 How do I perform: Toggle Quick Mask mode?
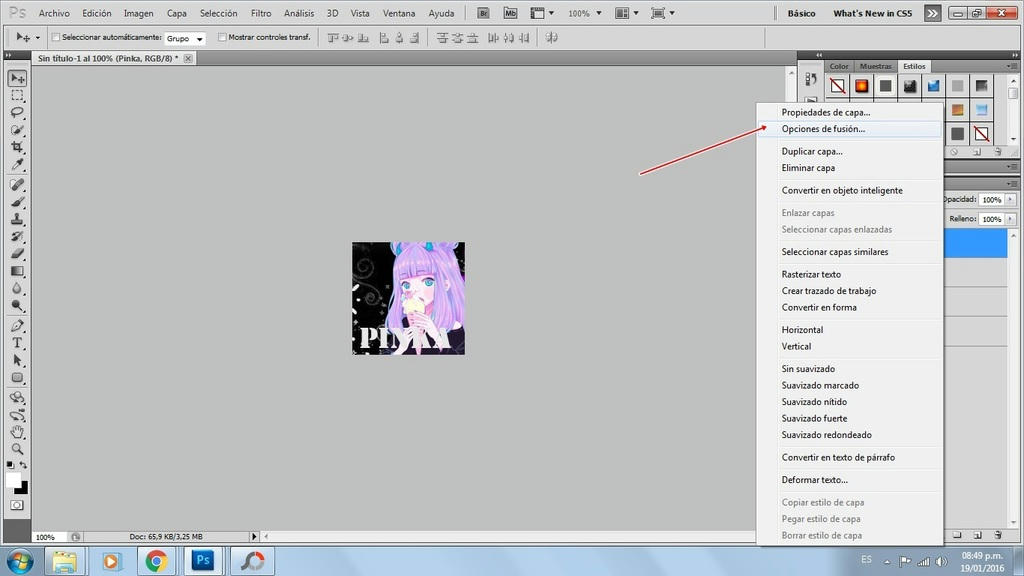pos(17,505)
